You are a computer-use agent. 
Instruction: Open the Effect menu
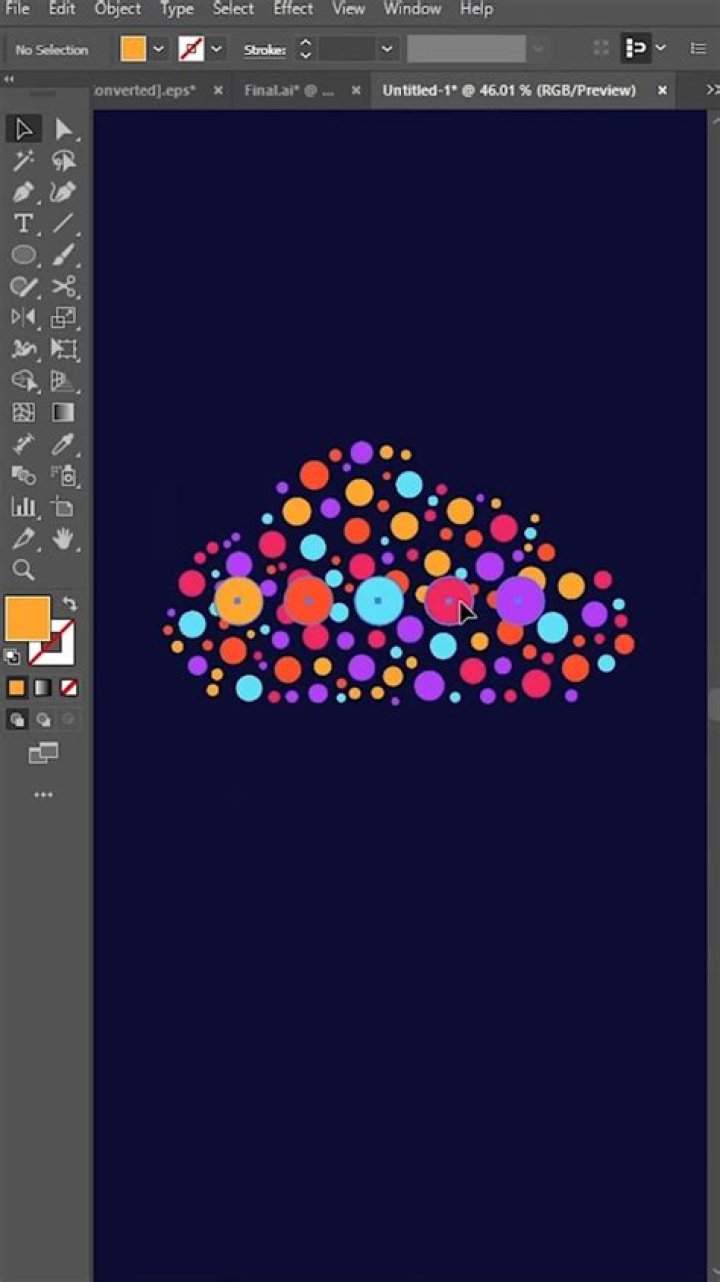293,9
